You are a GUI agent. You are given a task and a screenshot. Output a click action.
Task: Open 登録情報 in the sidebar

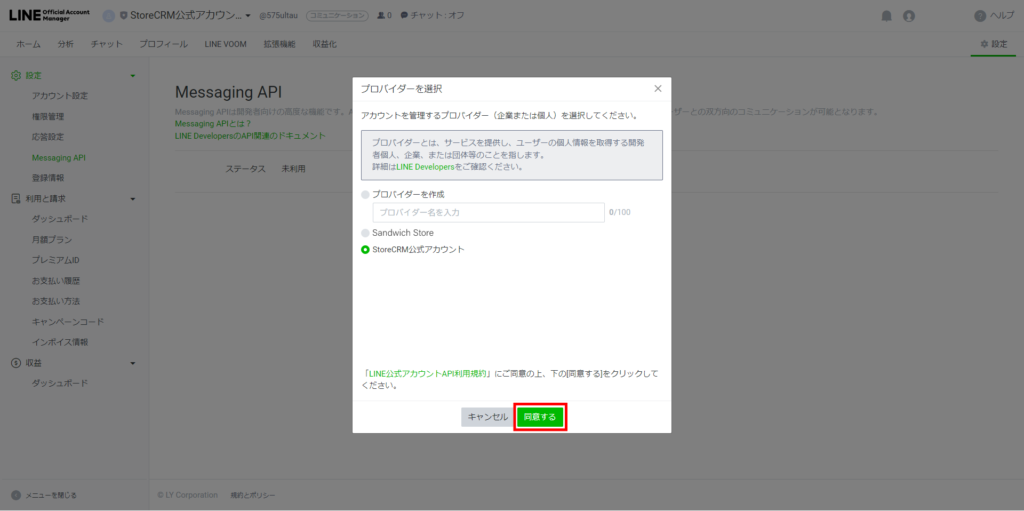48,178
